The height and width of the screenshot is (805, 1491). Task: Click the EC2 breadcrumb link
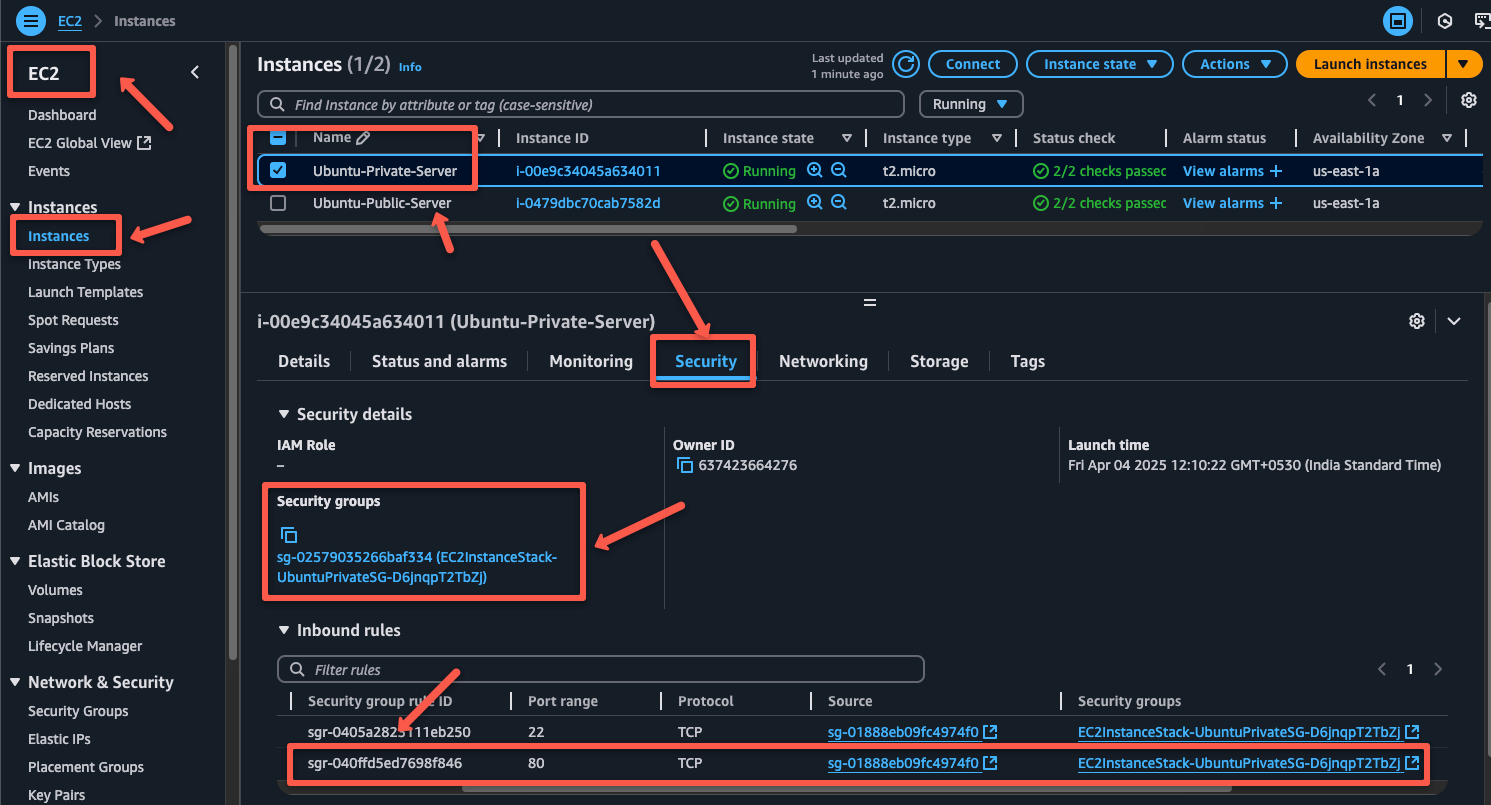pyautogui.click(x=70, y=20)
